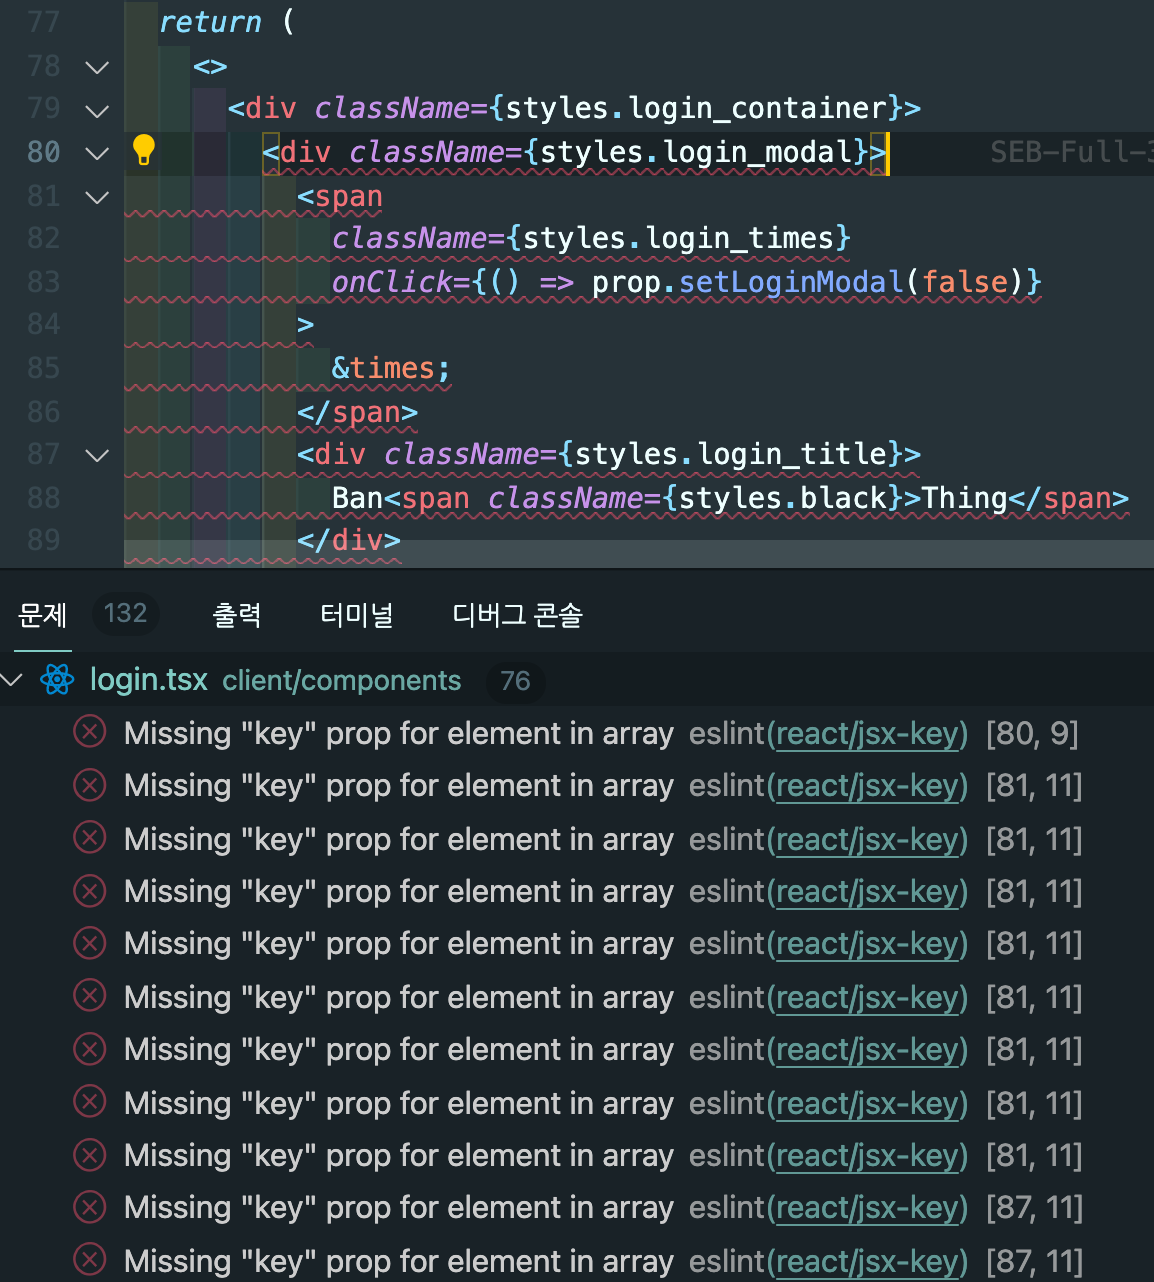Viewport: 1154px width, 1282px height.
Task: Open the 디버그 콘솔 debug console tab
Action: click(x=517, y=614)
